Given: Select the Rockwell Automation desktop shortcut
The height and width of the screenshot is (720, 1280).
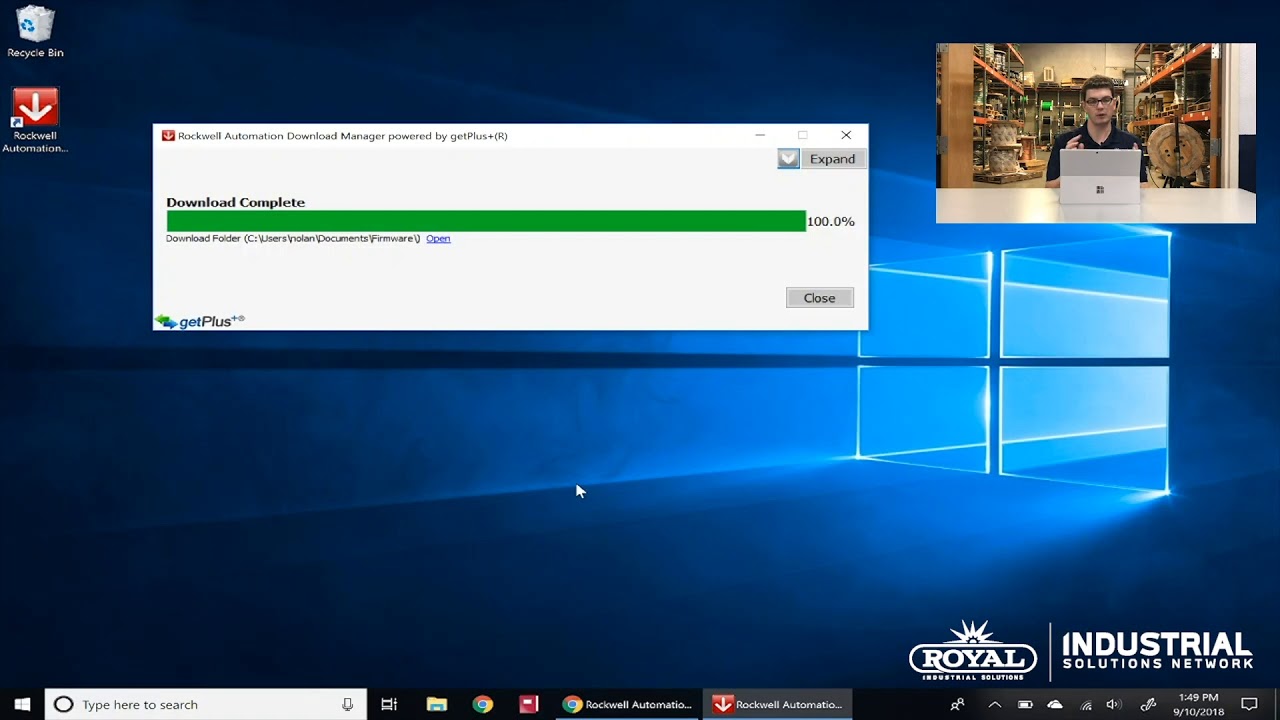Looking at the screenshot, I should pos(35,120).
